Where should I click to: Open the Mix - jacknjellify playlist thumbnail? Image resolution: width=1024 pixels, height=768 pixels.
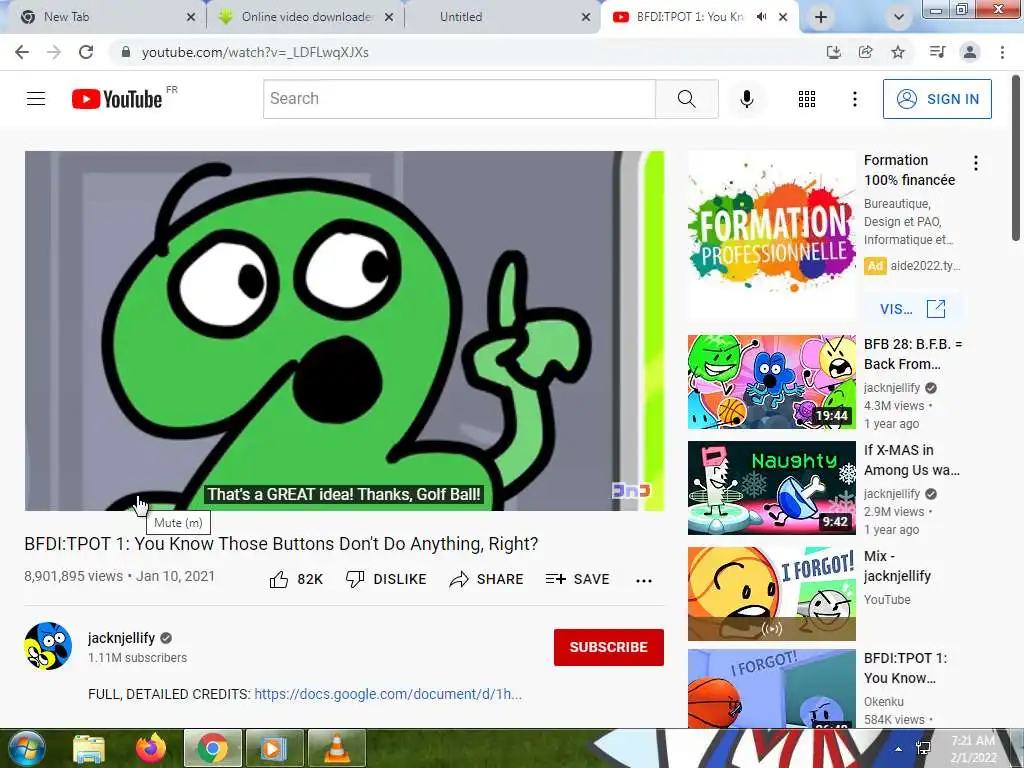point(771,594)
